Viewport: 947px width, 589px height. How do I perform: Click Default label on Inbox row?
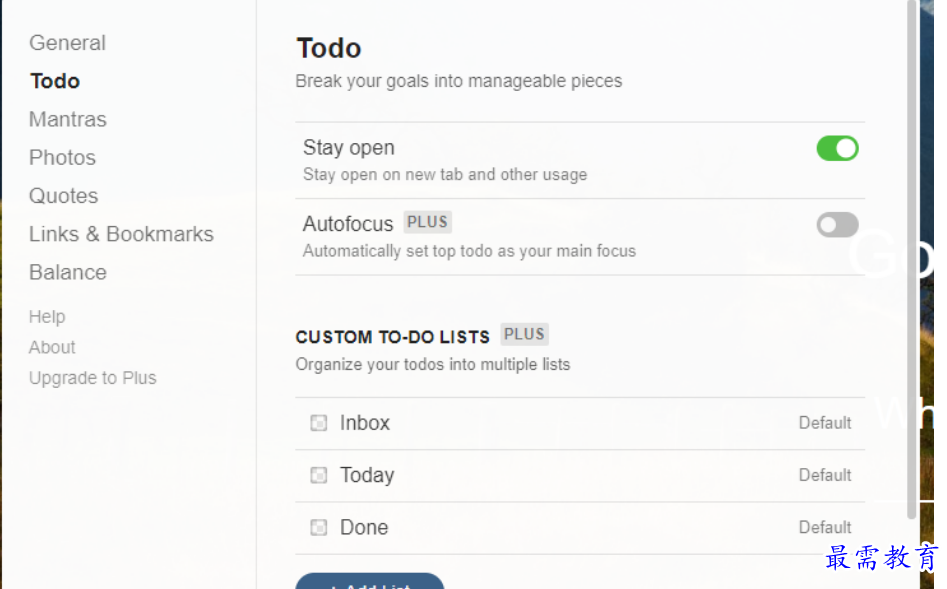pyautogui.click(x=825, y=423)
